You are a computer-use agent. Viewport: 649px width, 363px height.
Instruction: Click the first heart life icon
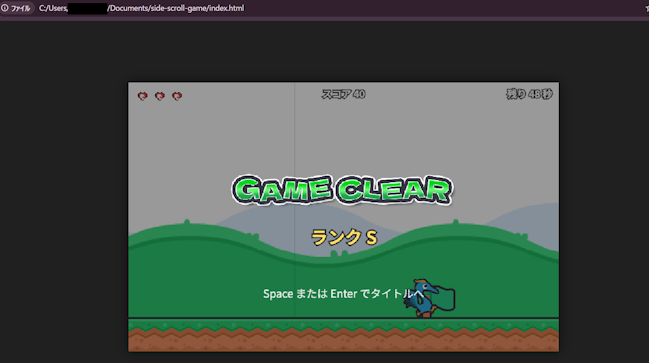coord(142,96)
